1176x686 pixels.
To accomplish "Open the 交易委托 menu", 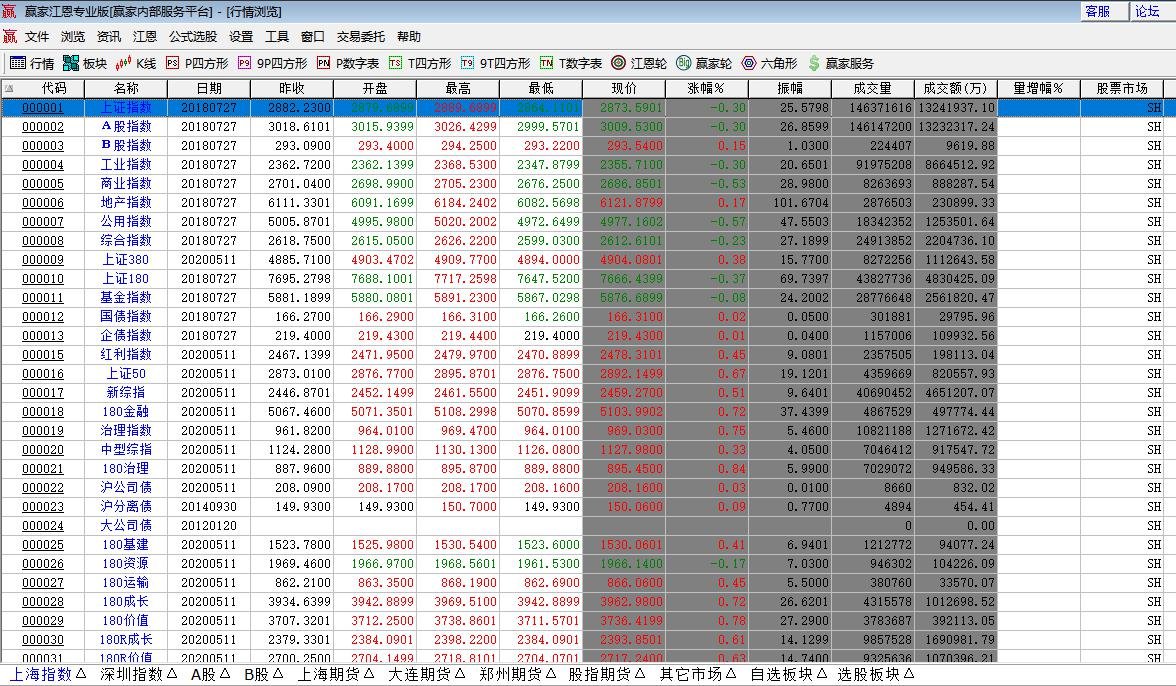I will pos(361,37).
